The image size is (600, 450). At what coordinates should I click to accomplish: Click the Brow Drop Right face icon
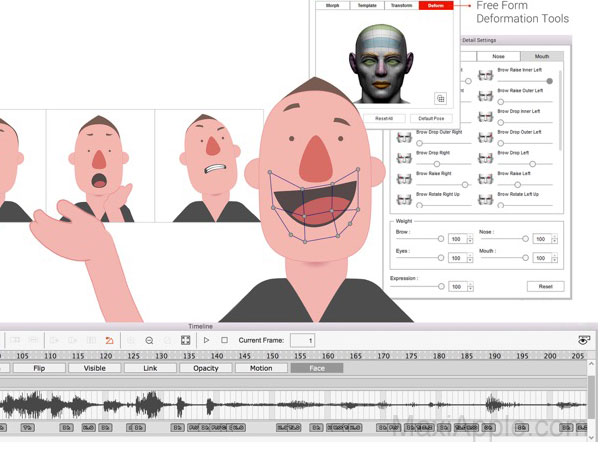click(x=404, y=158)
